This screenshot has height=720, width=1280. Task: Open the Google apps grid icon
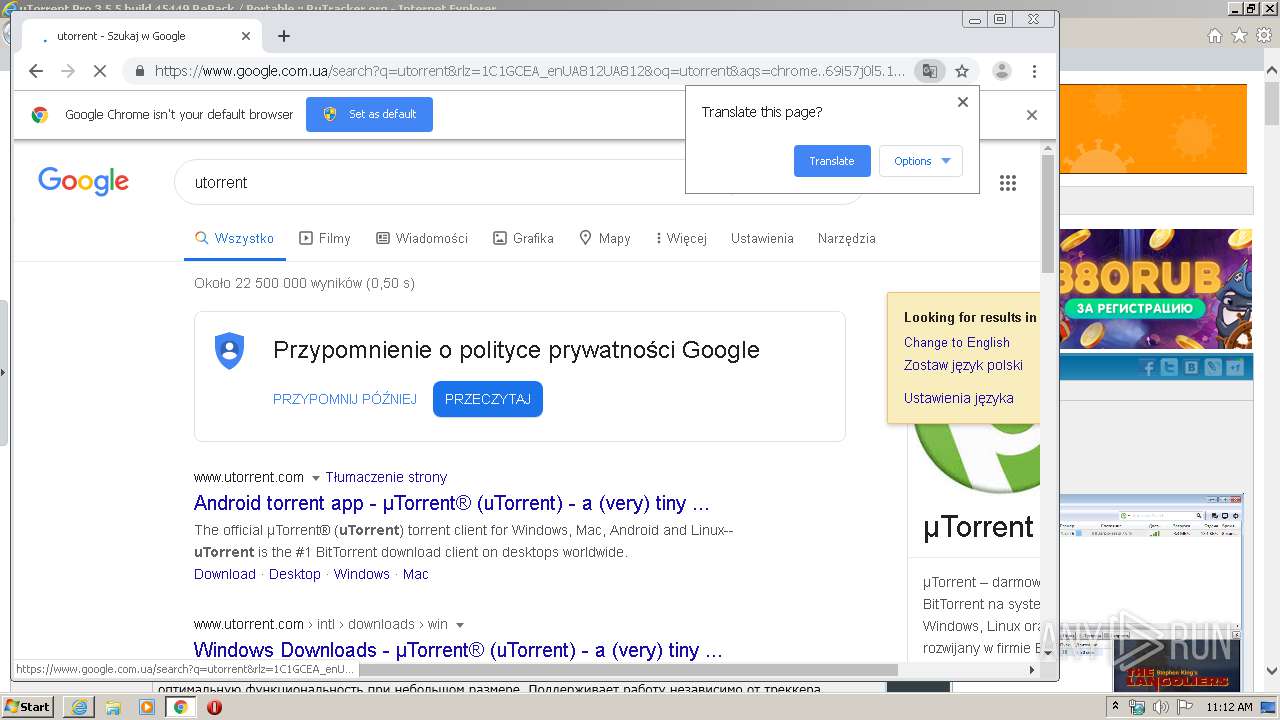[x=1008, y=182]
